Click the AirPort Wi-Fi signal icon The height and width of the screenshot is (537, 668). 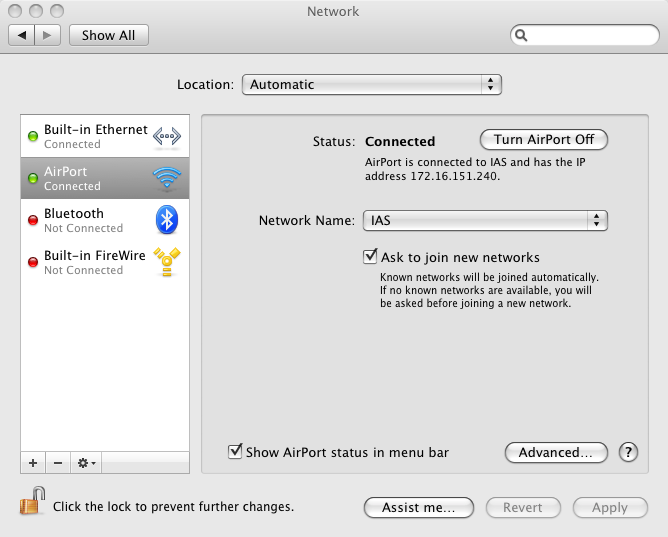166,179
